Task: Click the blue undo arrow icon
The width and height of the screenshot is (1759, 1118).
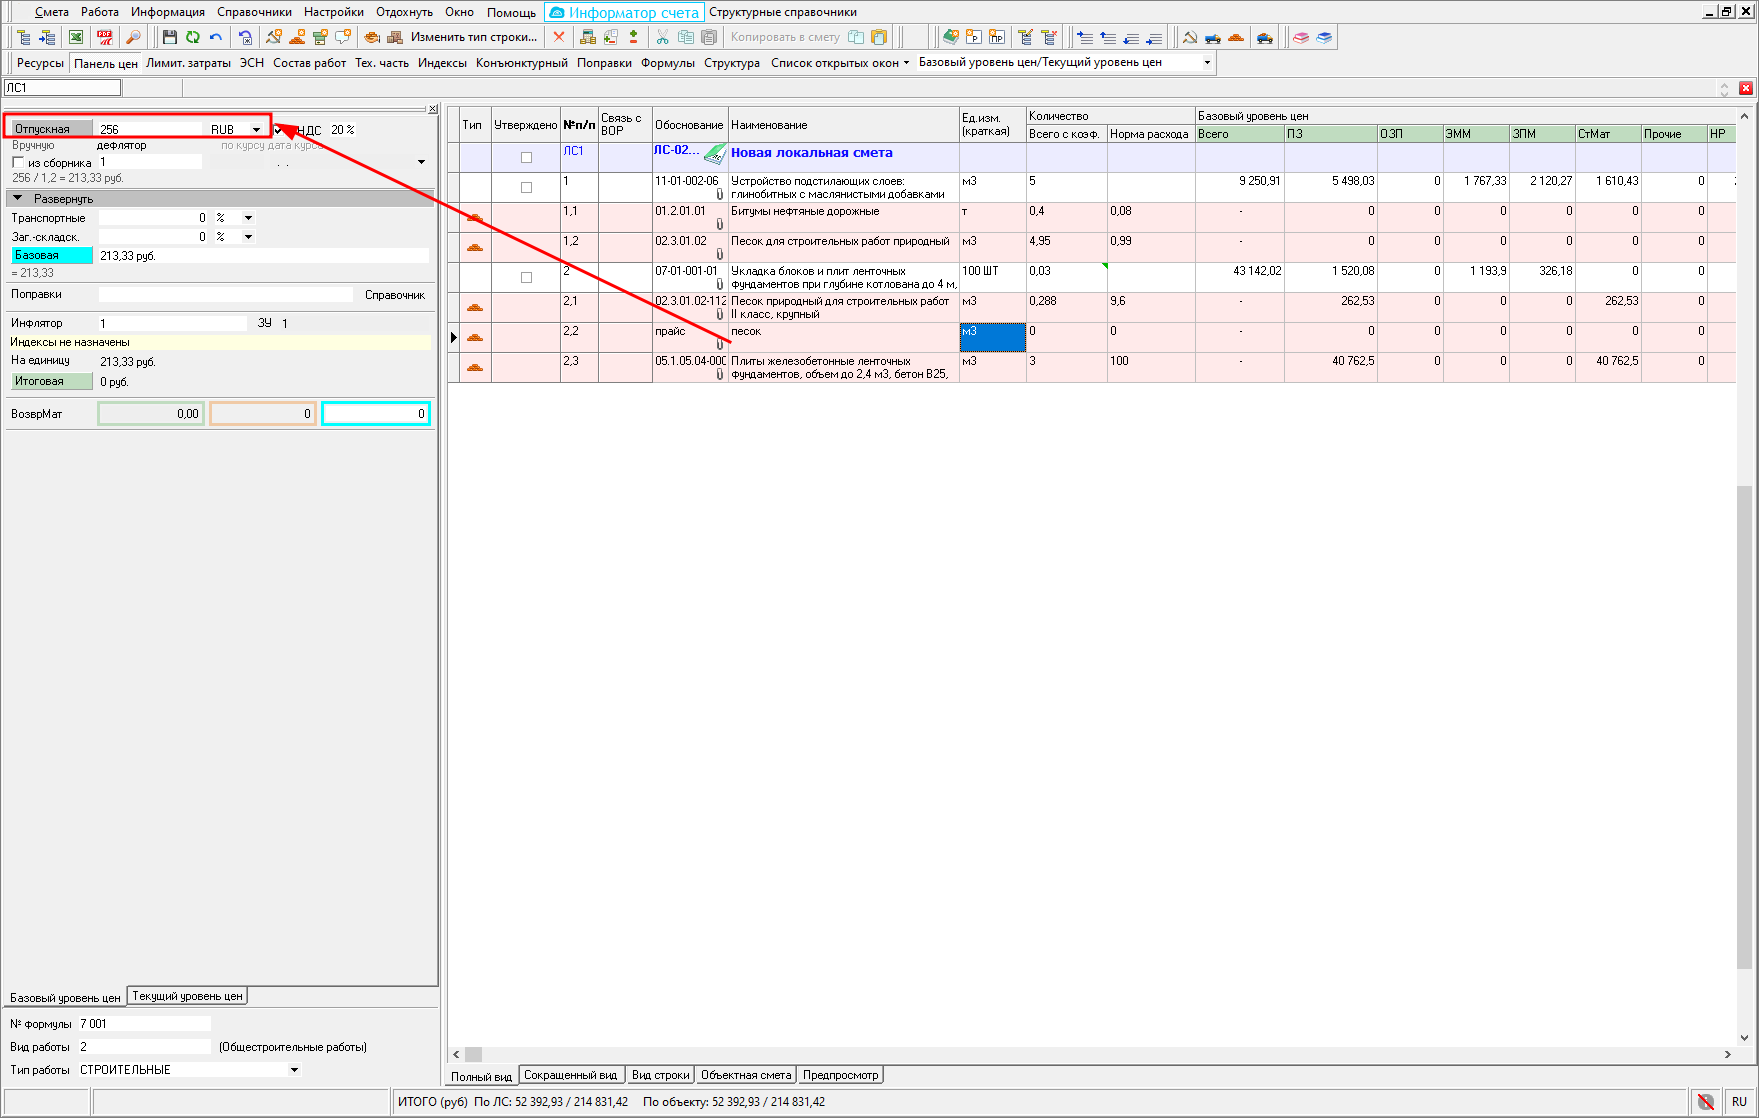Action: pos(216,38)
